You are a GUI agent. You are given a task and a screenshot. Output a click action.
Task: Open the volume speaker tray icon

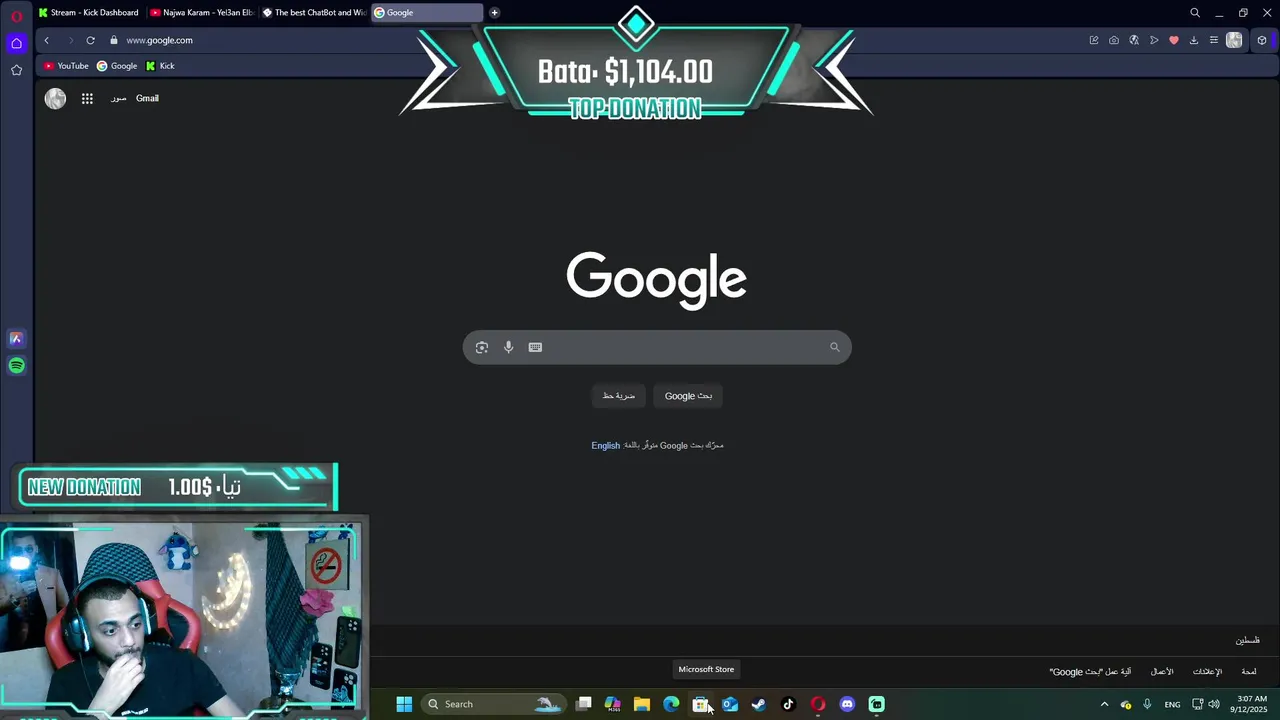(x=1214, y=704)
